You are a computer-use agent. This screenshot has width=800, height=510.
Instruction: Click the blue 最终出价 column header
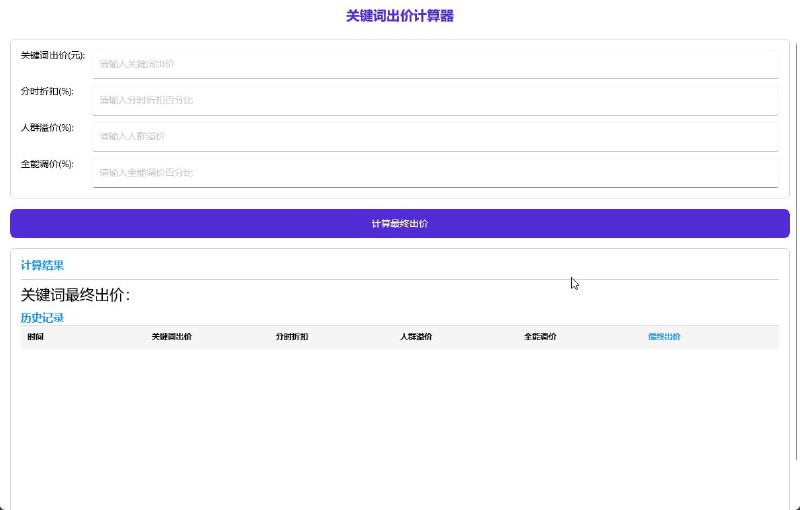click(x=664, y=337)
